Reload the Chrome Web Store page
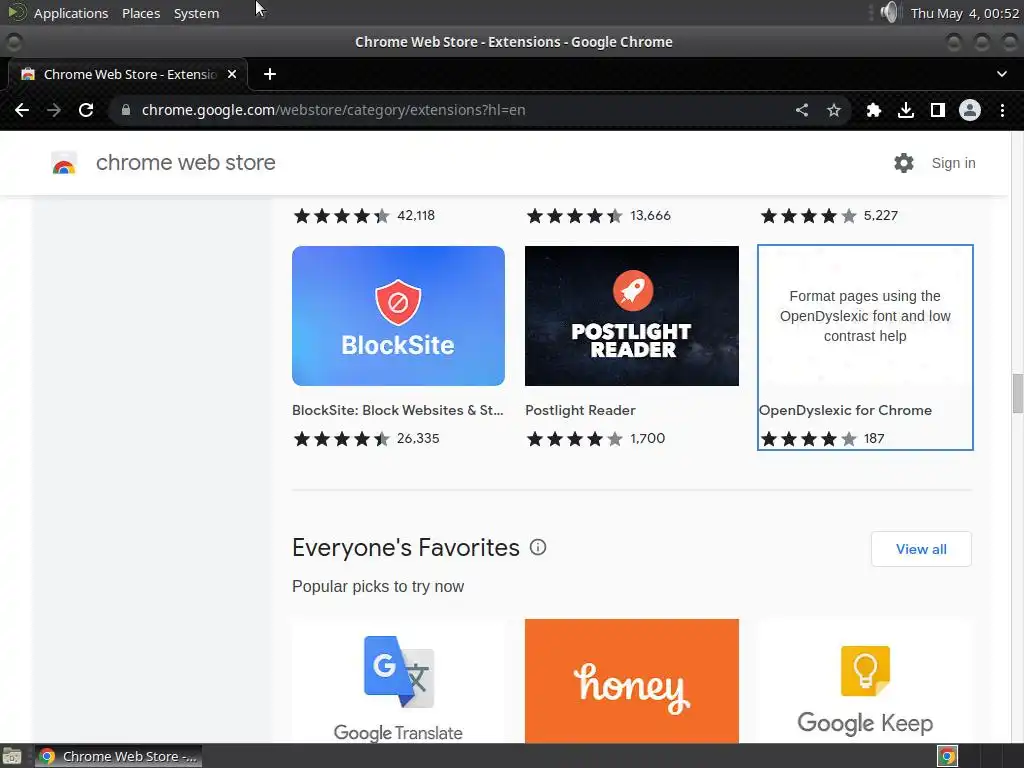 coord(86,110)
